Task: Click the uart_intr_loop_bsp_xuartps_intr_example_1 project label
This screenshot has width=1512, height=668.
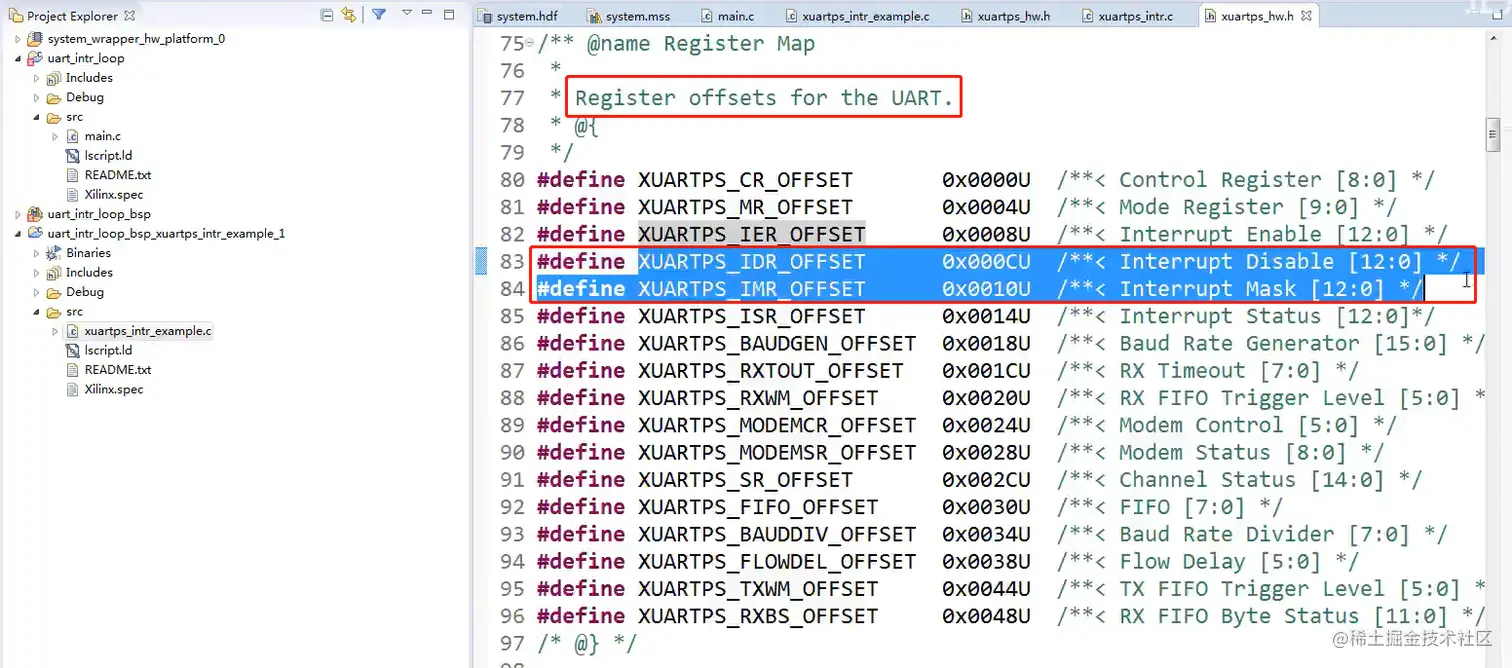Action: coord(166,234)
